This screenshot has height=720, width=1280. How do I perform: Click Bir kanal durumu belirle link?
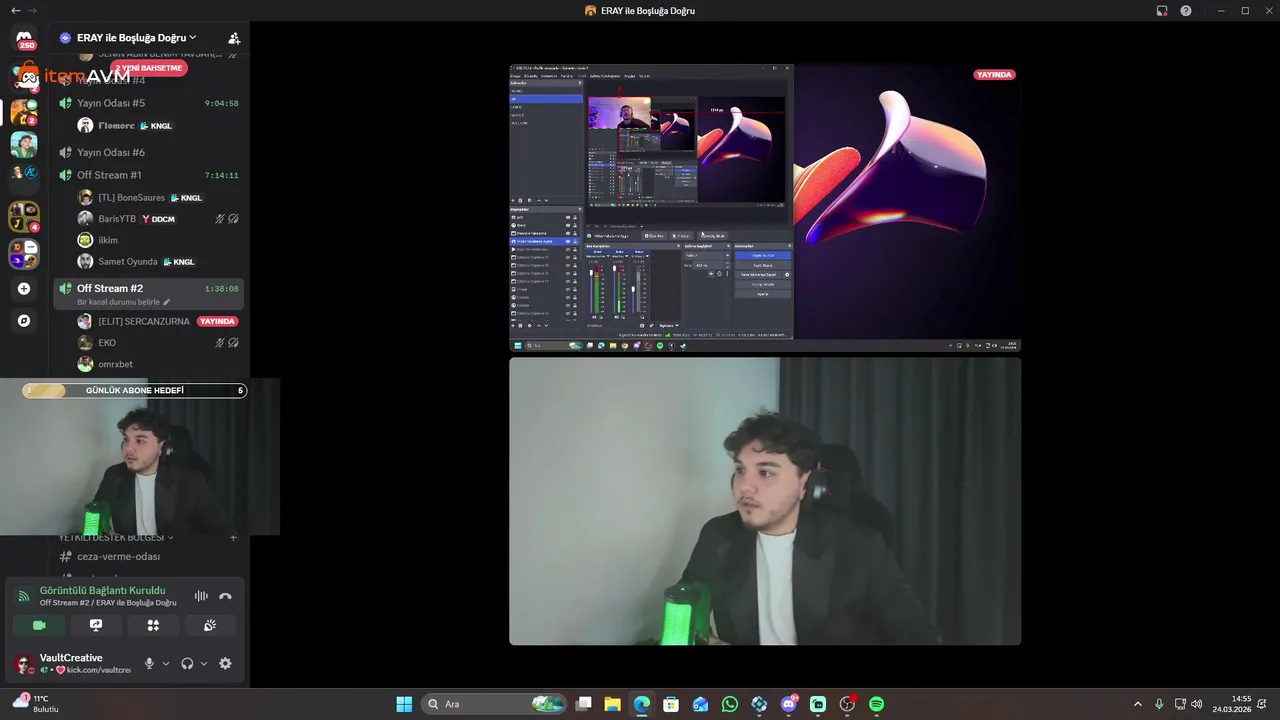(118, 302)
